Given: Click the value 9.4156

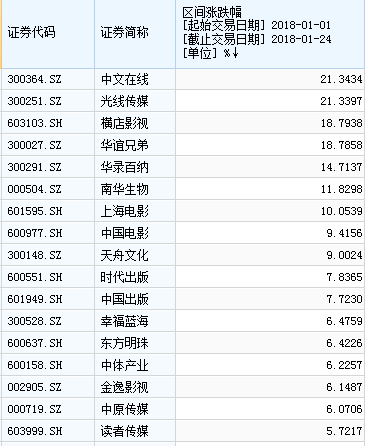Looking at the screenshot, I should coord(344,233).
